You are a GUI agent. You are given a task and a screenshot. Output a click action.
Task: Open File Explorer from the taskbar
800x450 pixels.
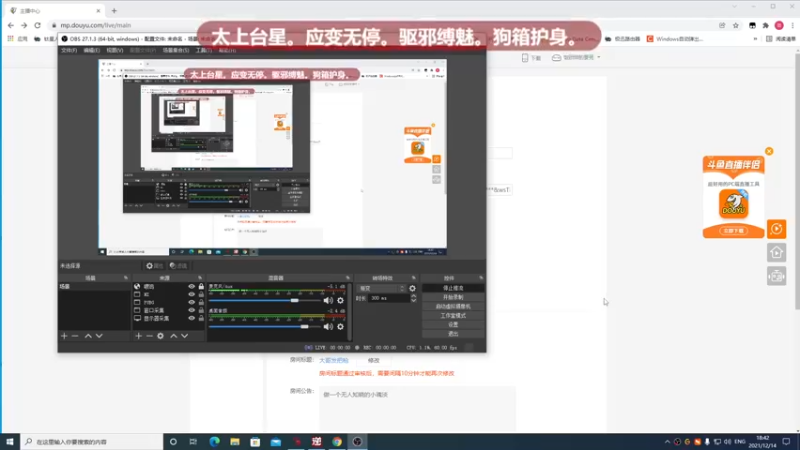[235, 442]
